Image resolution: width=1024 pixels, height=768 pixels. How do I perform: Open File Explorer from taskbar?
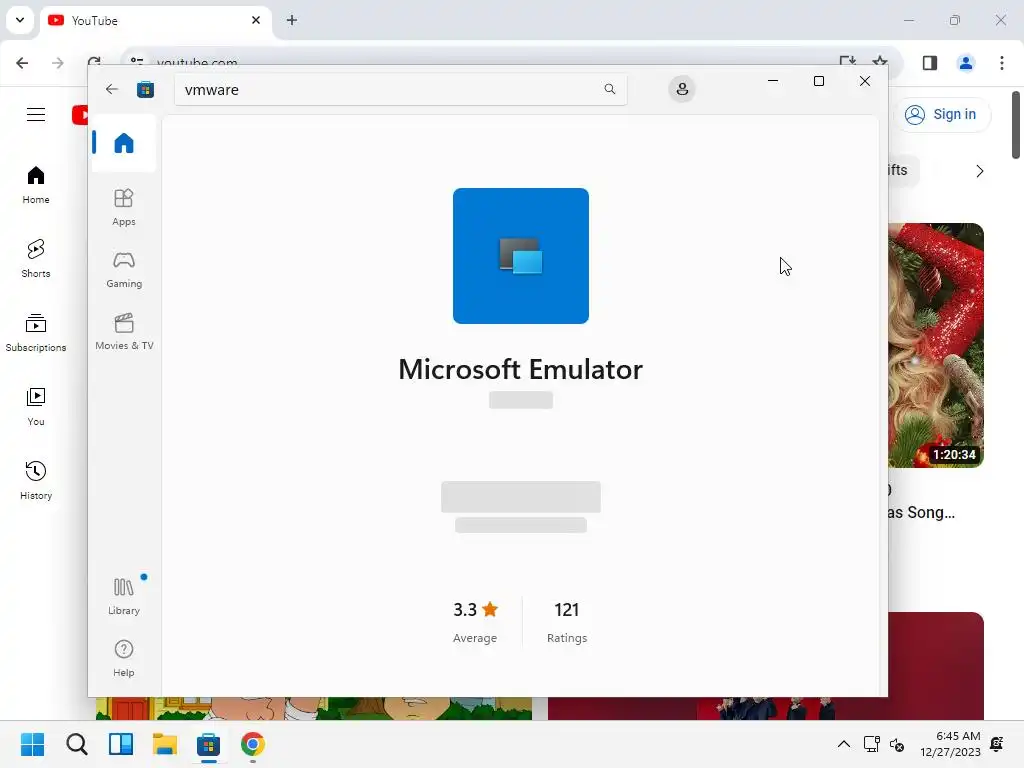165,744
